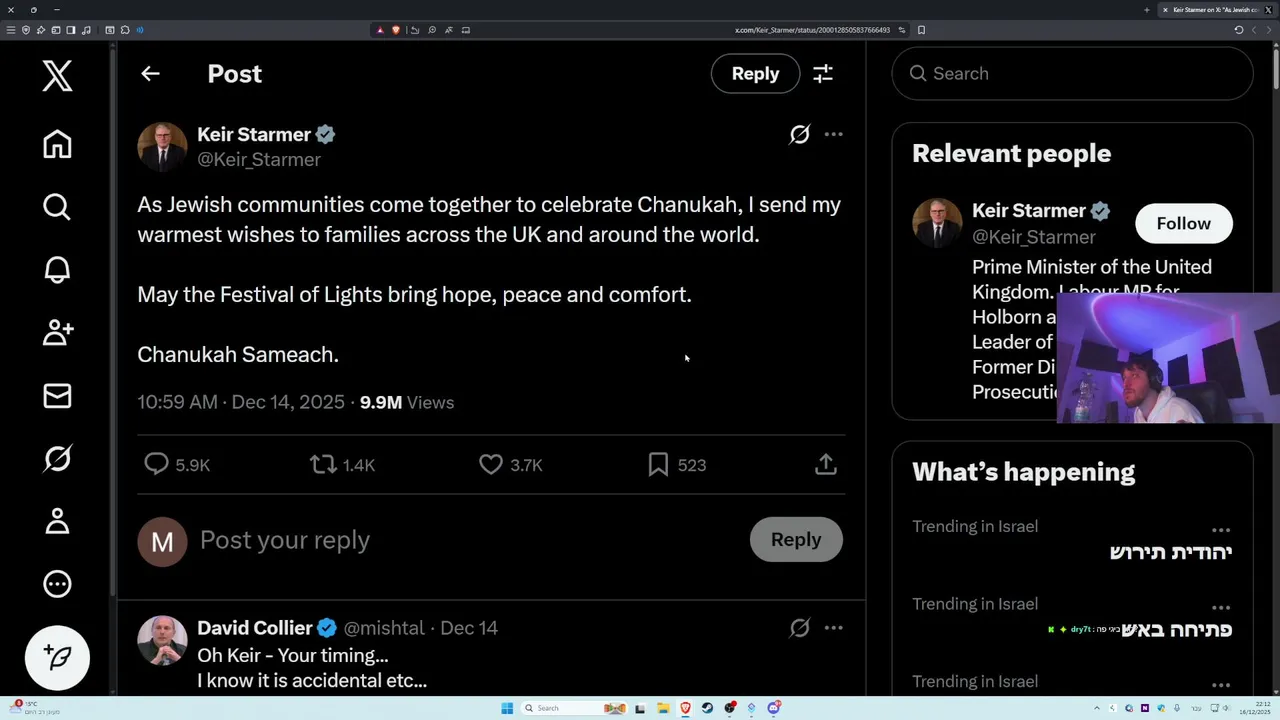Screen dimensions: 1280x720
Task: Follow Keir Starmer in Relevant people
Action: [x=1183, y=223]
